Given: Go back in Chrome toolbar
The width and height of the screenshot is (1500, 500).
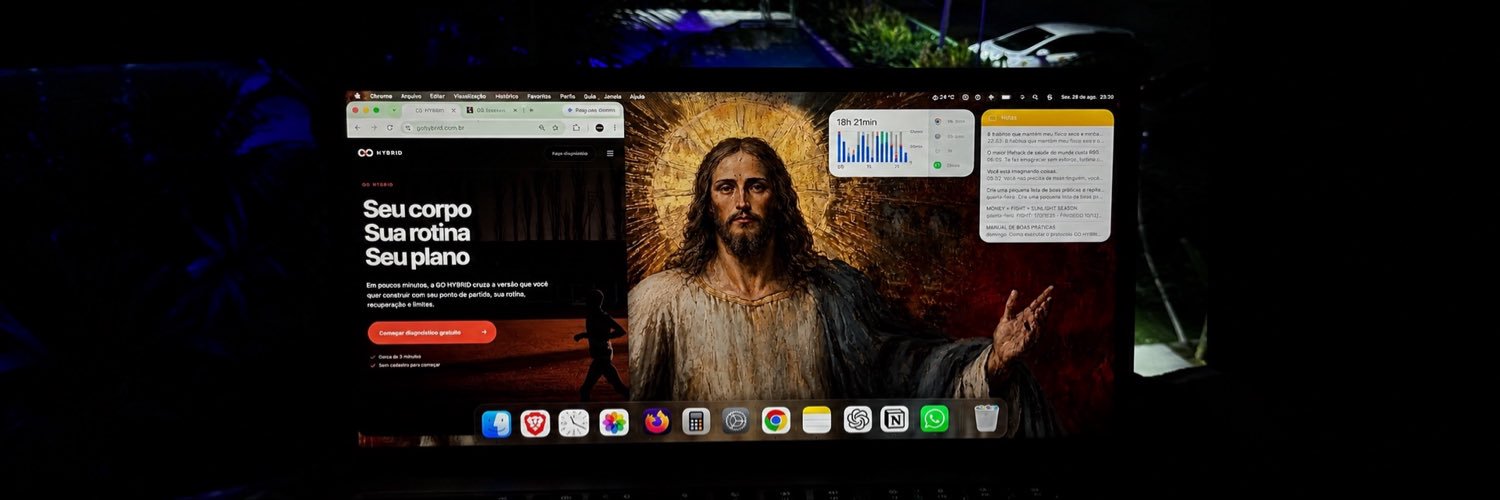Looking at the screenshot, I should point(357,127).
